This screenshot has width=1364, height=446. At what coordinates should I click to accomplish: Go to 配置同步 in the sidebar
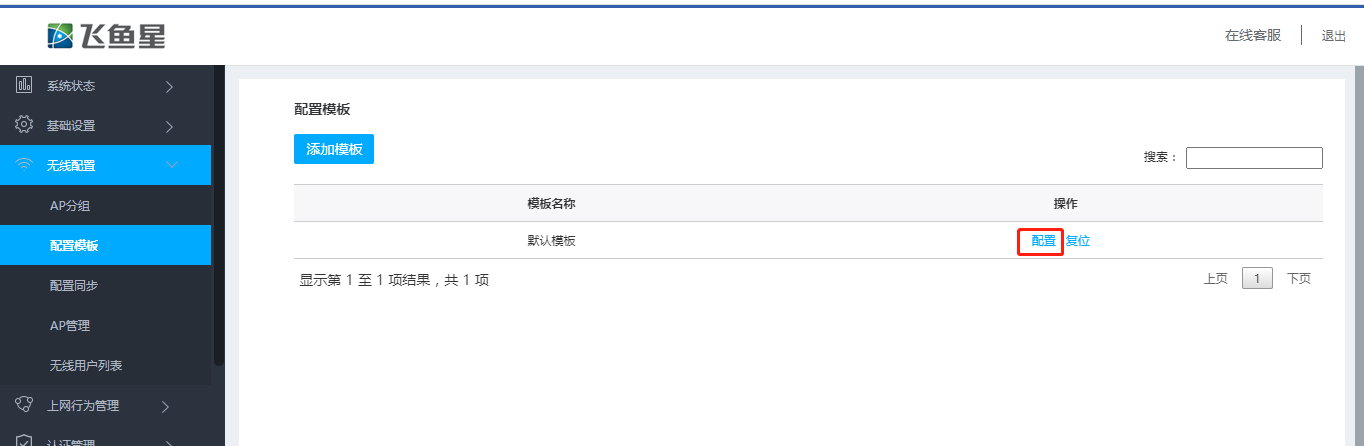click(74, 286)
